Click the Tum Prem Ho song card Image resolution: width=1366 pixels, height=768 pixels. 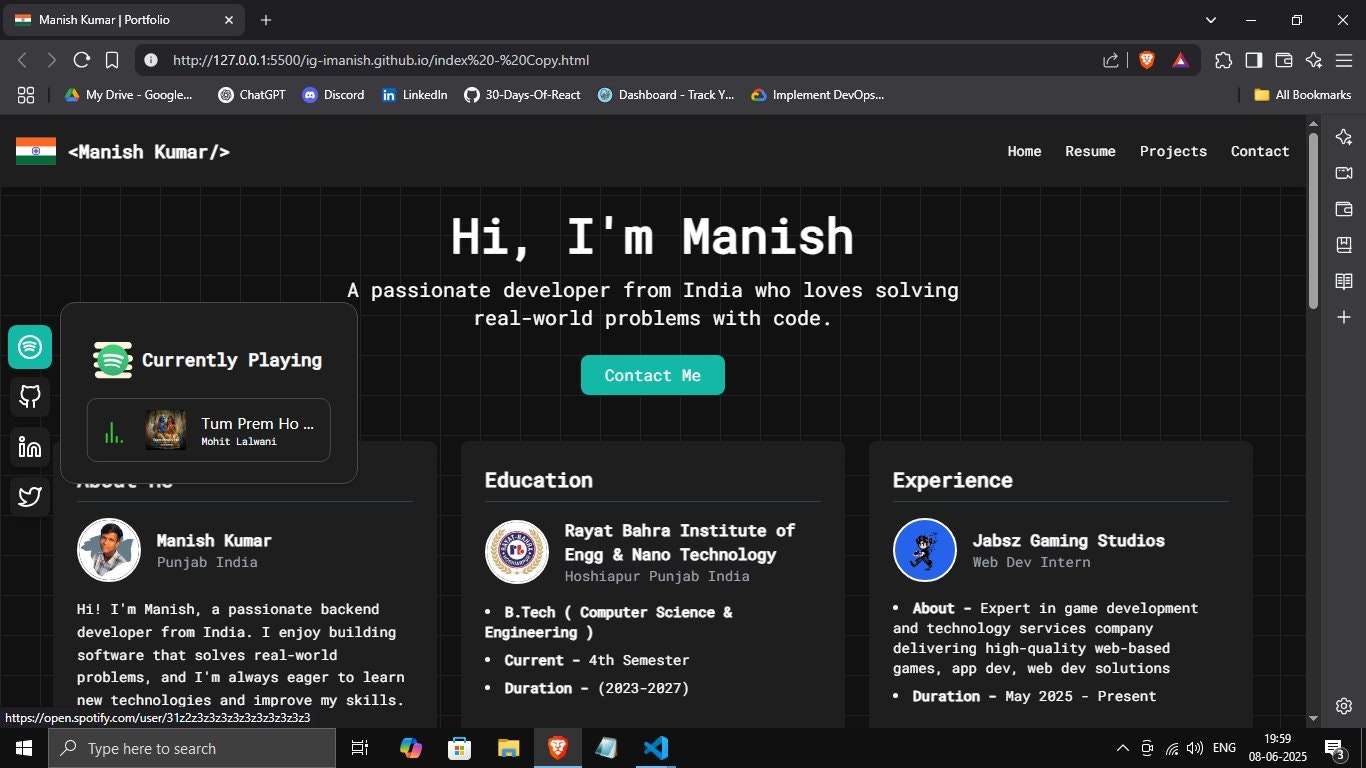point(209,430)
